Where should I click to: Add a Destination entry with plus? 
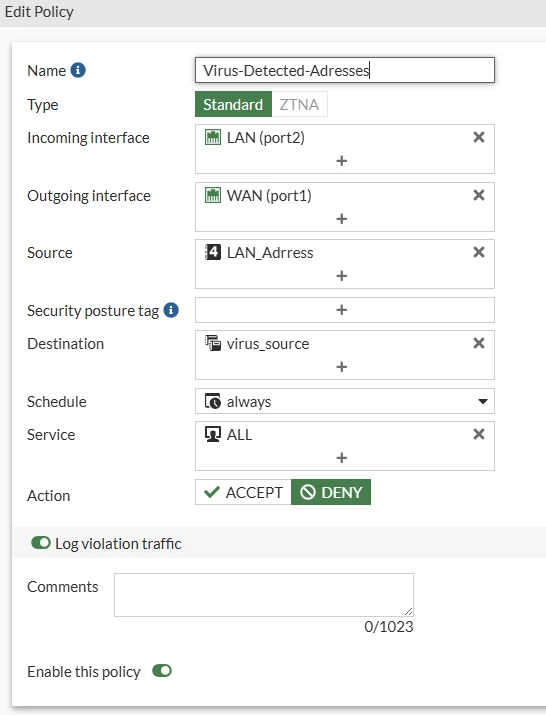(x=342, y=367)
